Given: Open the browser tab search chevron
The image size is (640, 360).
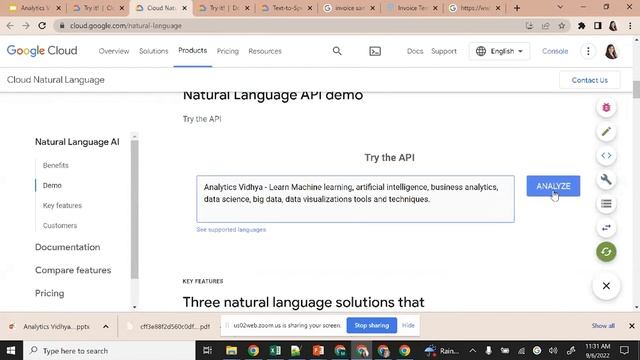Looking at the screenshot, I should (560, 7).
